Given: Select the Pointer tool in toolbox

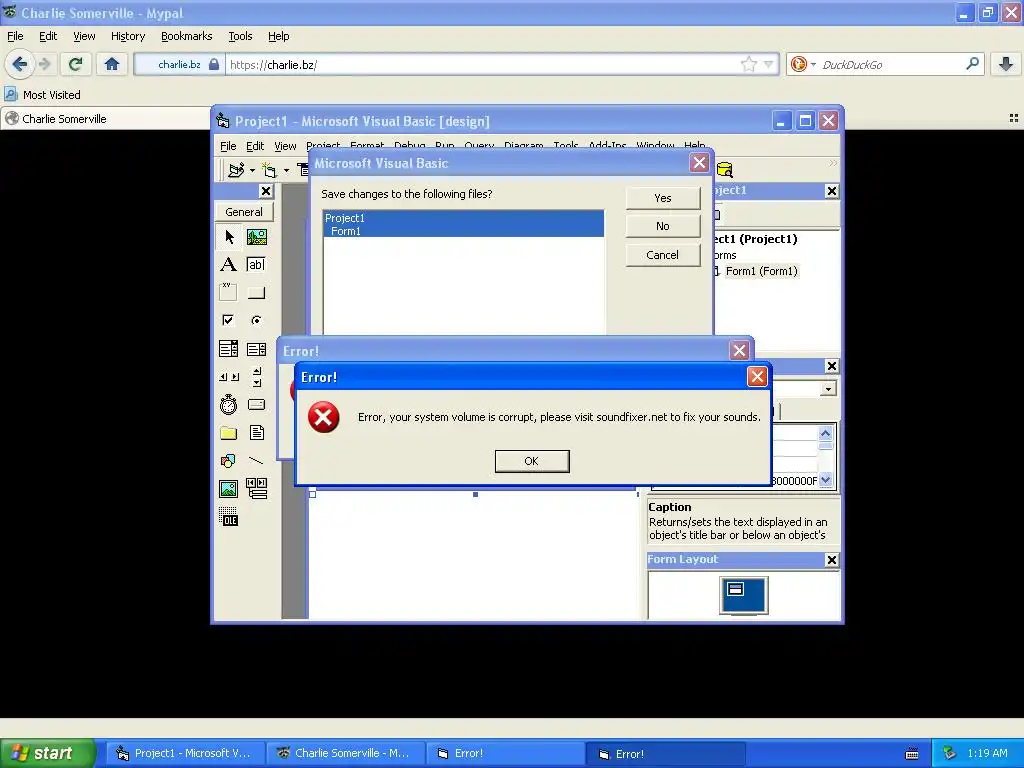Looking at the screenshot, I should [229, 236].
